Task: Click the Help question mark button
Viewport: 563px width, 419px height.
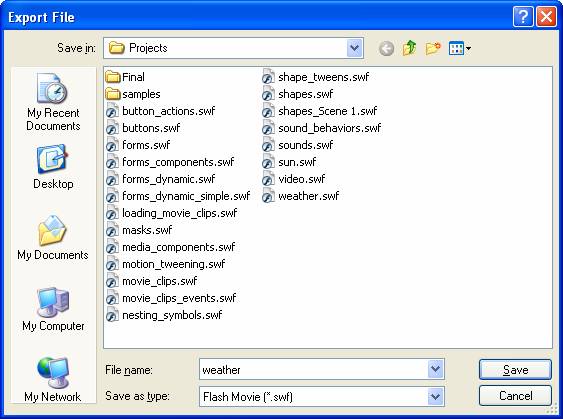Action: tap(523, 17)
